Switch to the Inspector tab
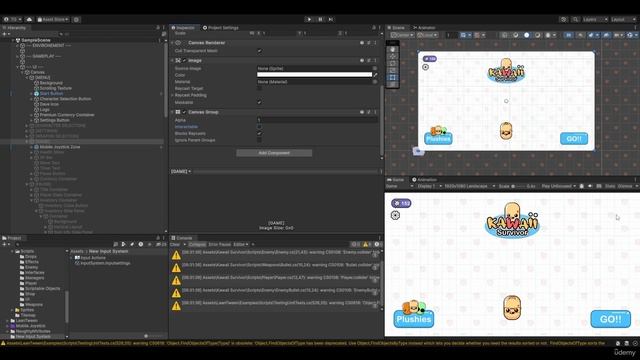This screenshot has height=360, width=640. coord(183,27)
